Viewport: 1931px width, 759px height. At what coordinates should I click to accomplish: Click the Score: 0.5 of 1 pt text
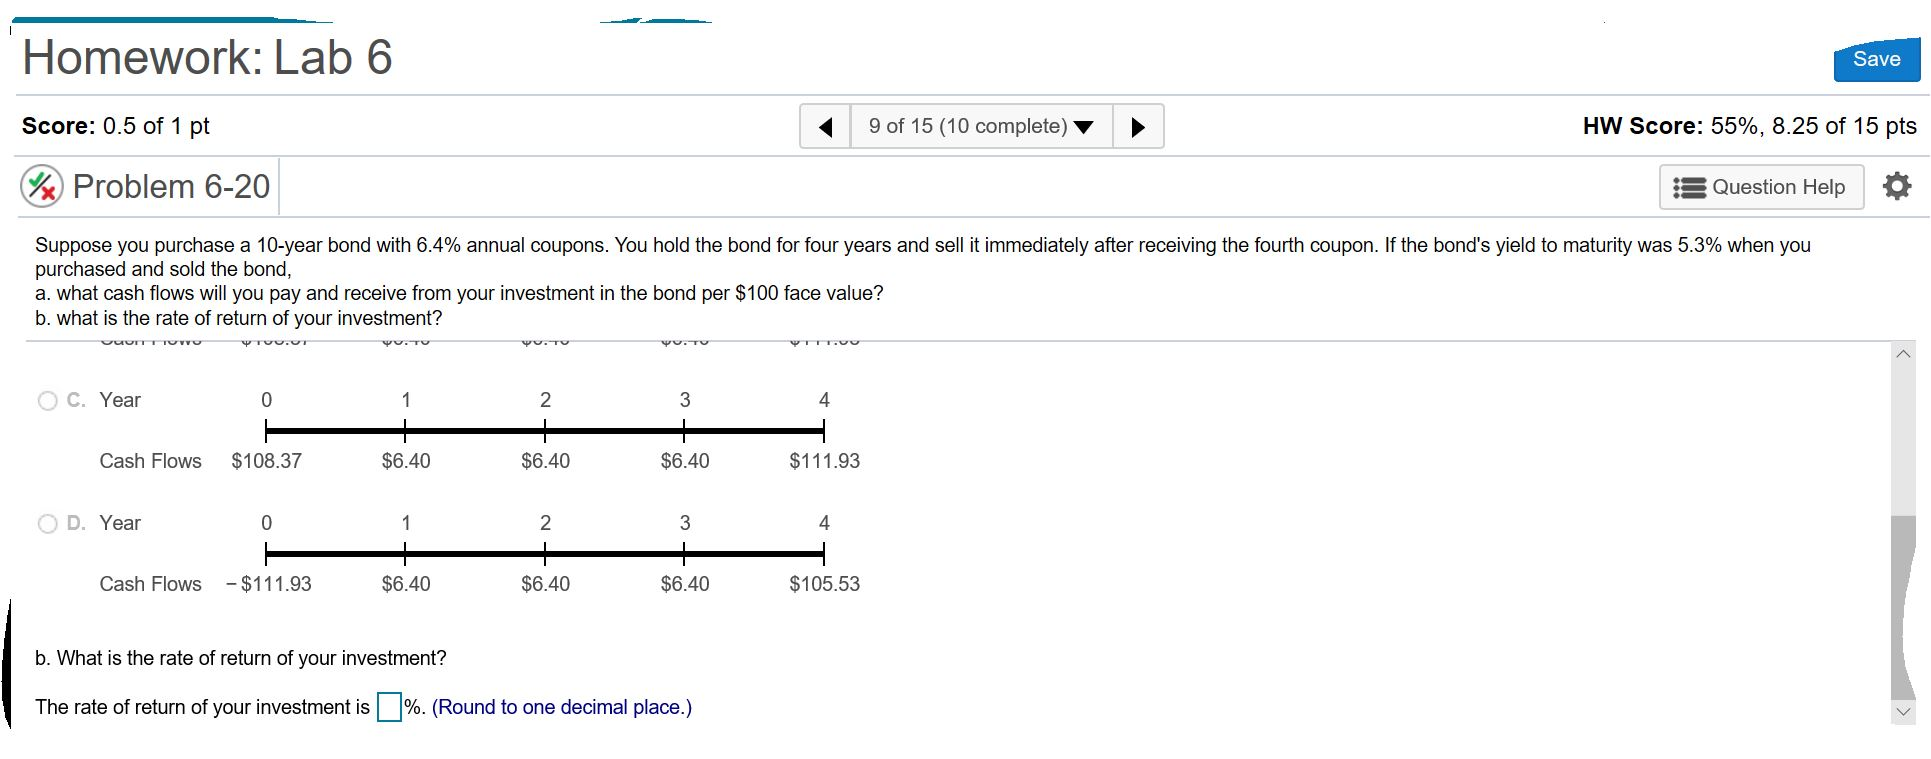point(116,126)
